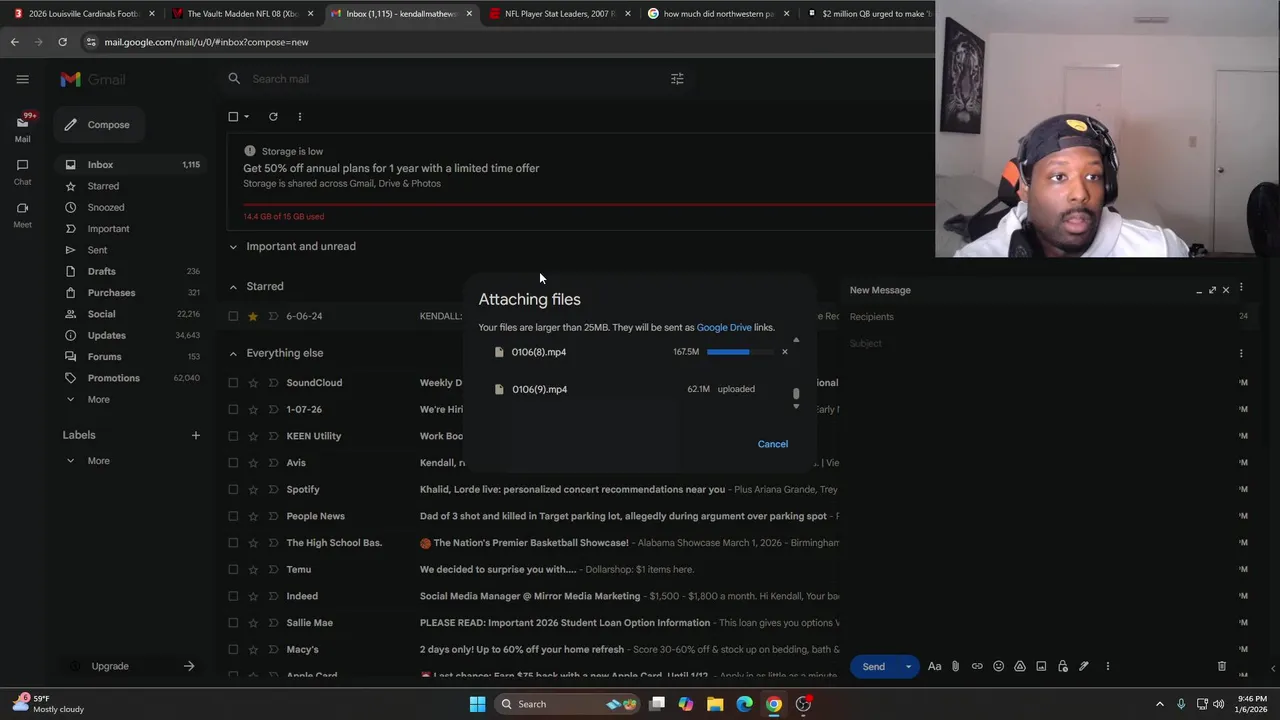Cancel the attaching files dialog
Image resolution: width=1280 pixels, height=720 pixels.
click(x=773, y=444)
